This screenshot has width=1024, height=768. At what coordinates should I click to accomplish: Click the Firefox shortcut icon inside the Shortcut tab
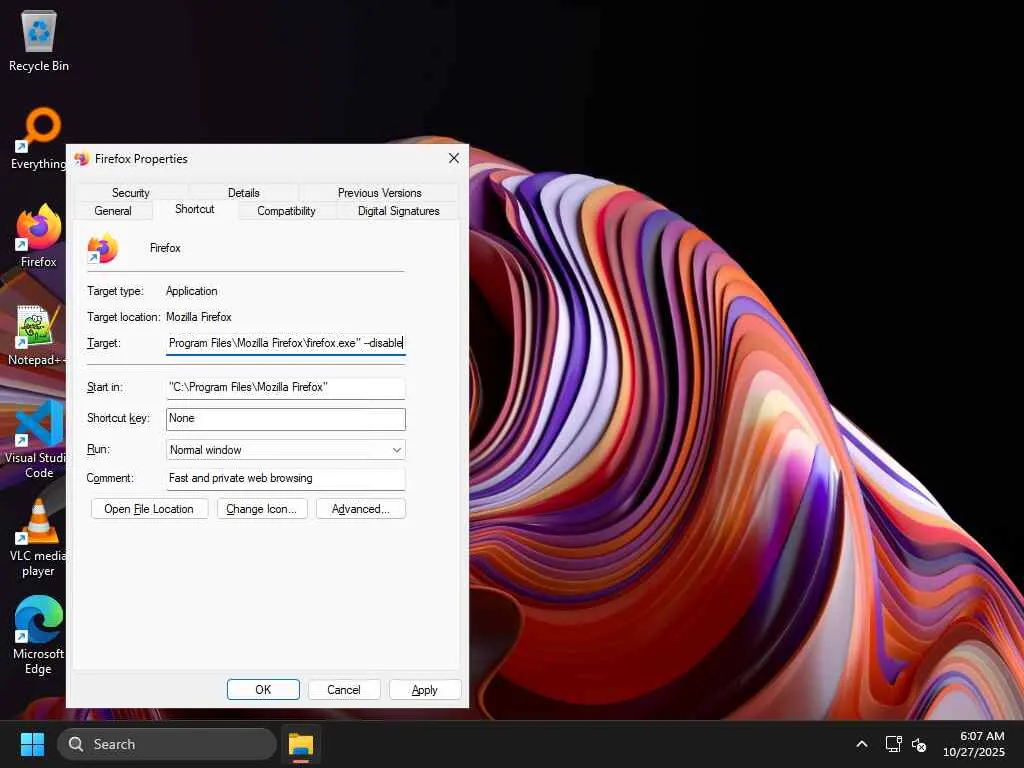click(x=103, y=248)
